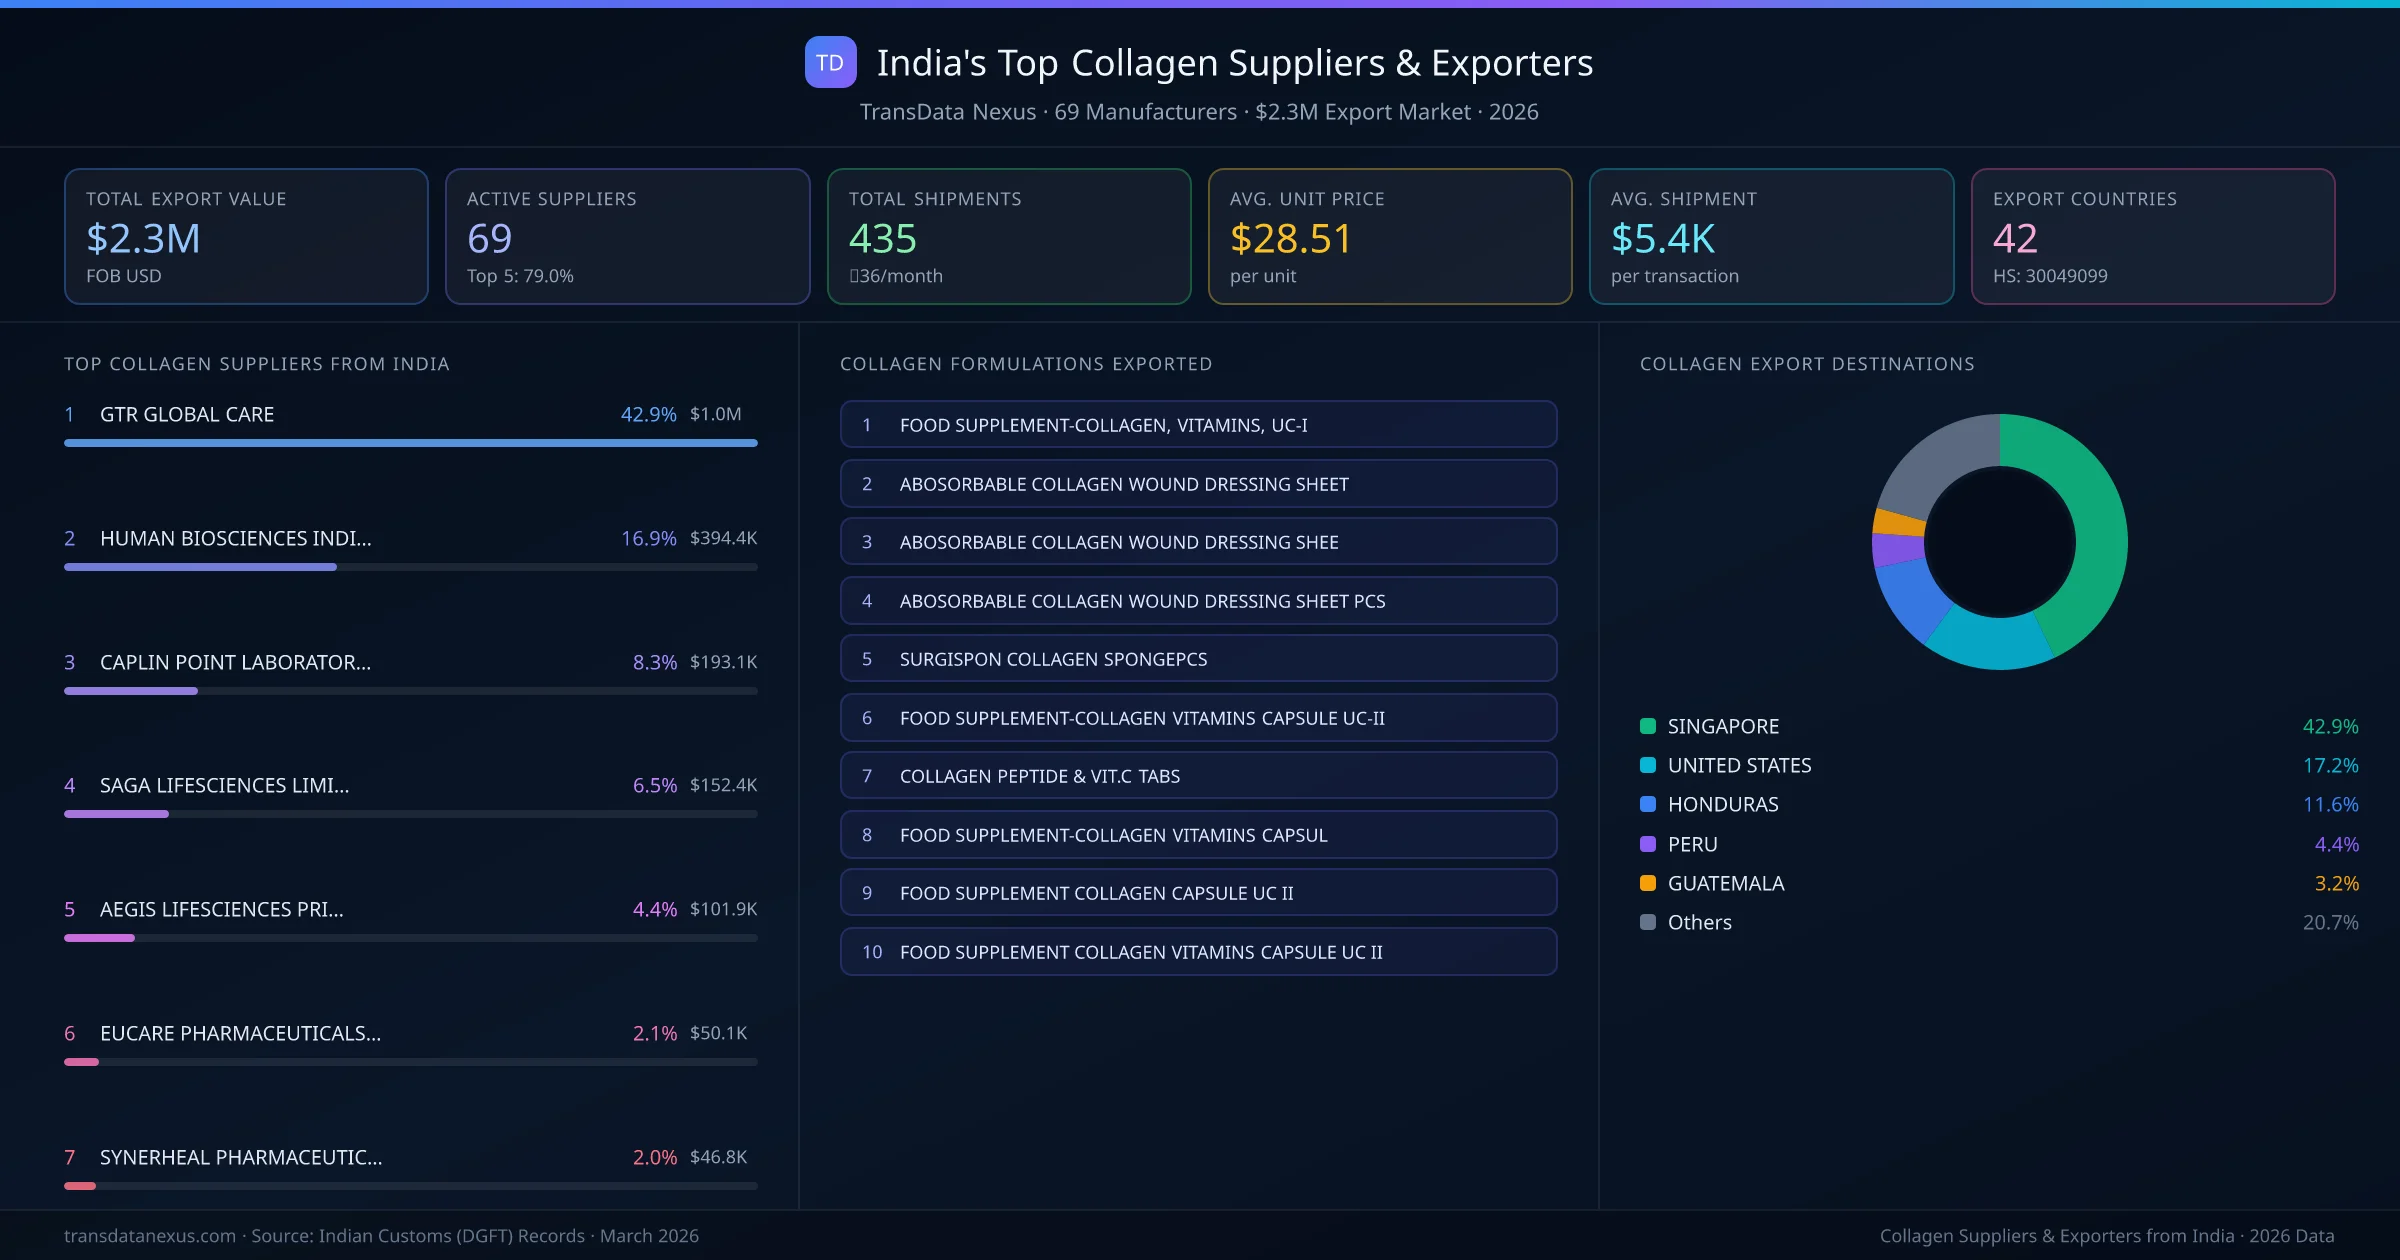2400x1260 pixels.
Task: Switch to the COLLAGEN EXPORT DESTINATIONS panel
Action: coord(1807,364)
